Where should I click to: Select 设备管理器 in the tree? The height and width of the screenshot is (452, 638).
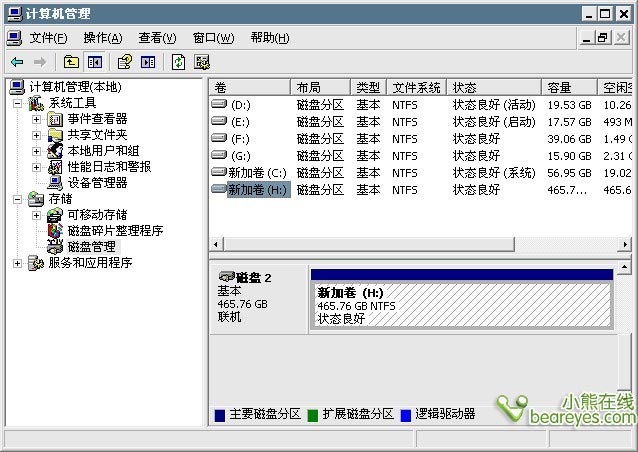coord(97,183)
